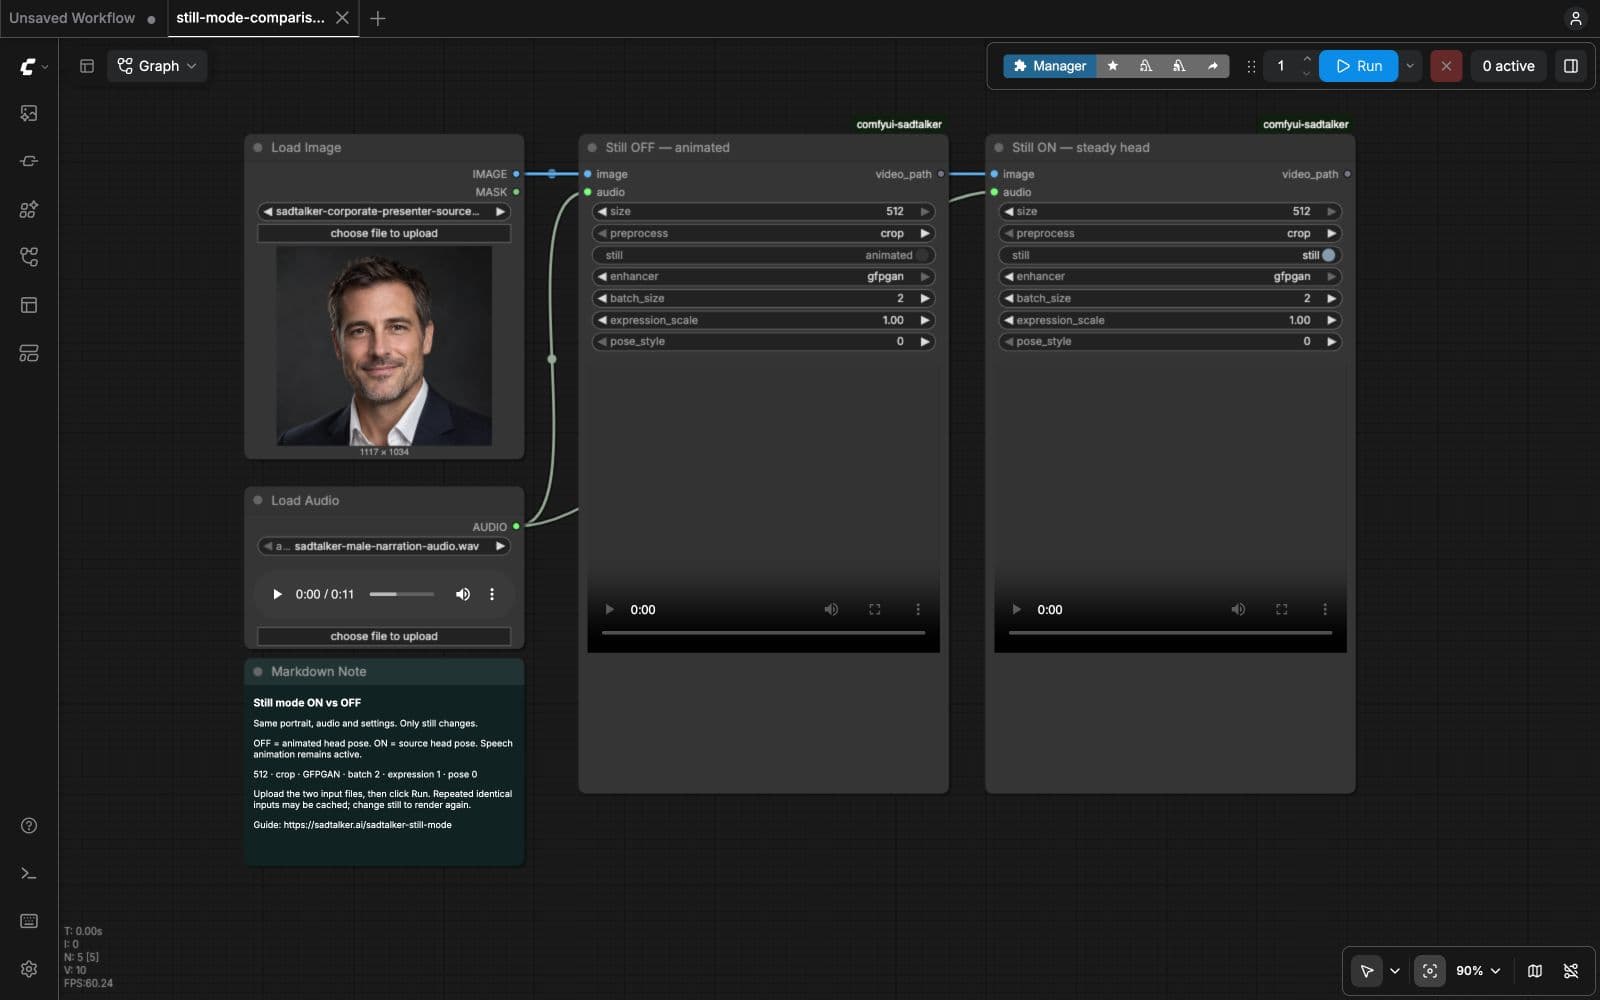Open the generated media assets sidebar icon

point(29,113)
